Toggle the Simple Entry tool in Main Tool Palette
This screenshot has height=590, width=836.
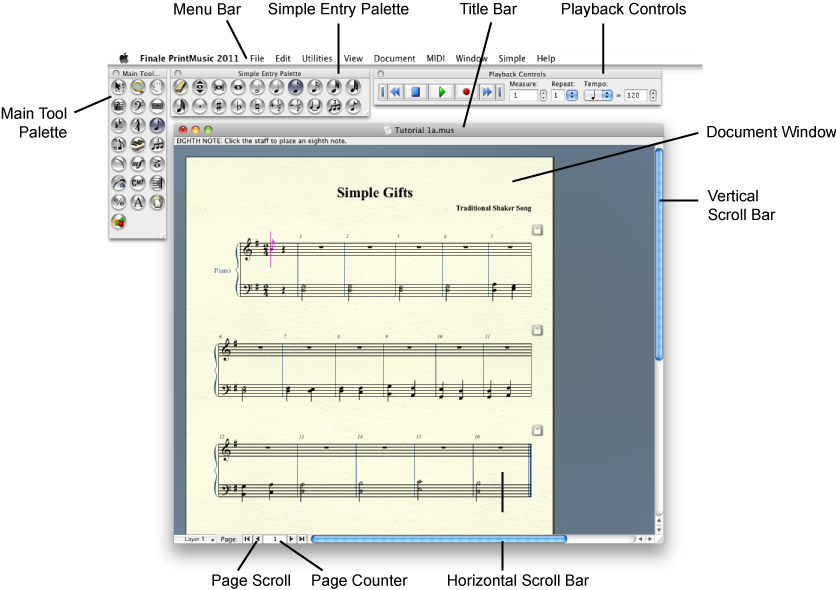[157, 125]
